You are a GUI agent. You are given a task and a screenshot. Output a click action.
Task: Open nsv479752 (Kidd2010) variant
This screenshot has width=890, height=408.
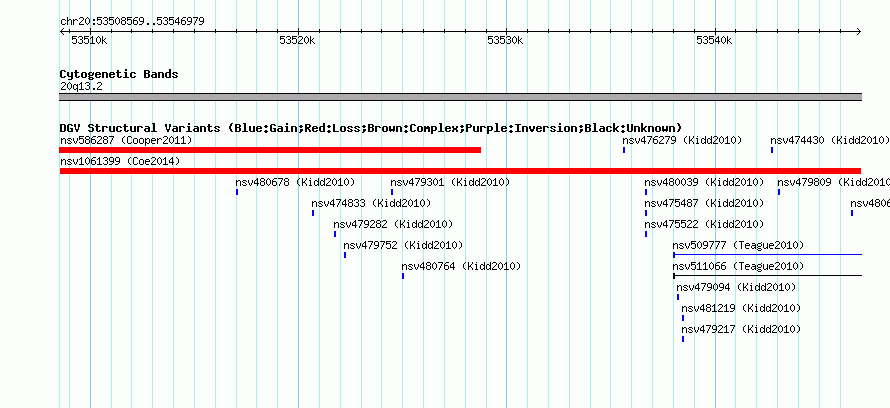(x=403, y=245)
